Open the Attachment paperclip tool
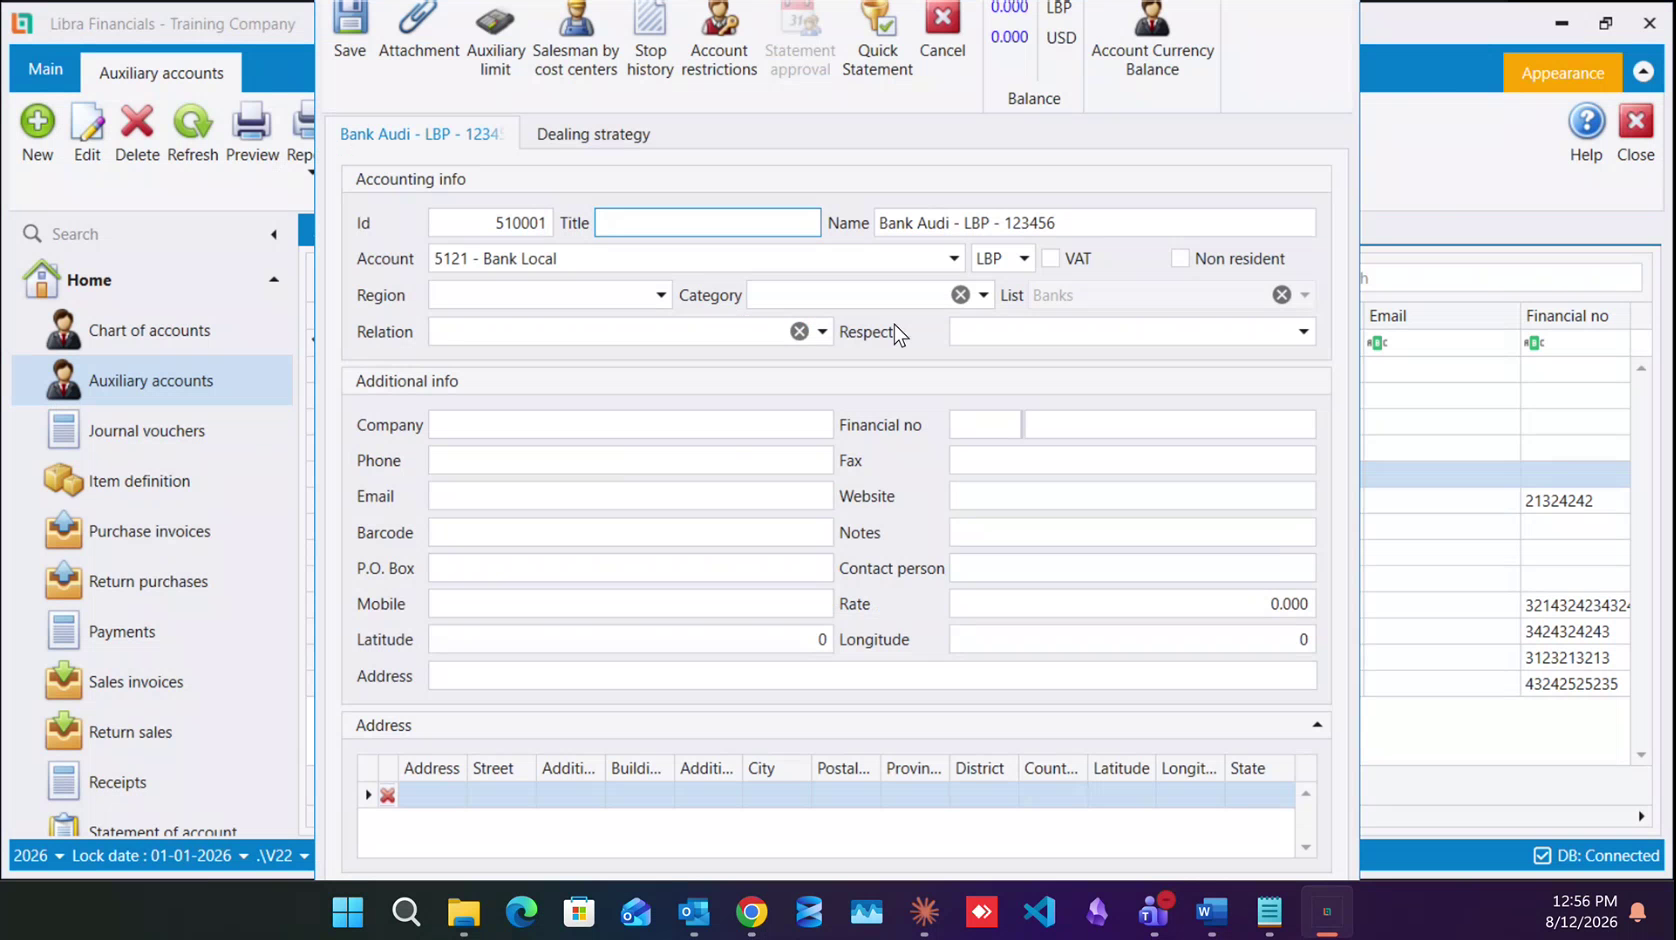The height and width of the screenshot is (940, 1676). (x=419, y=30)
